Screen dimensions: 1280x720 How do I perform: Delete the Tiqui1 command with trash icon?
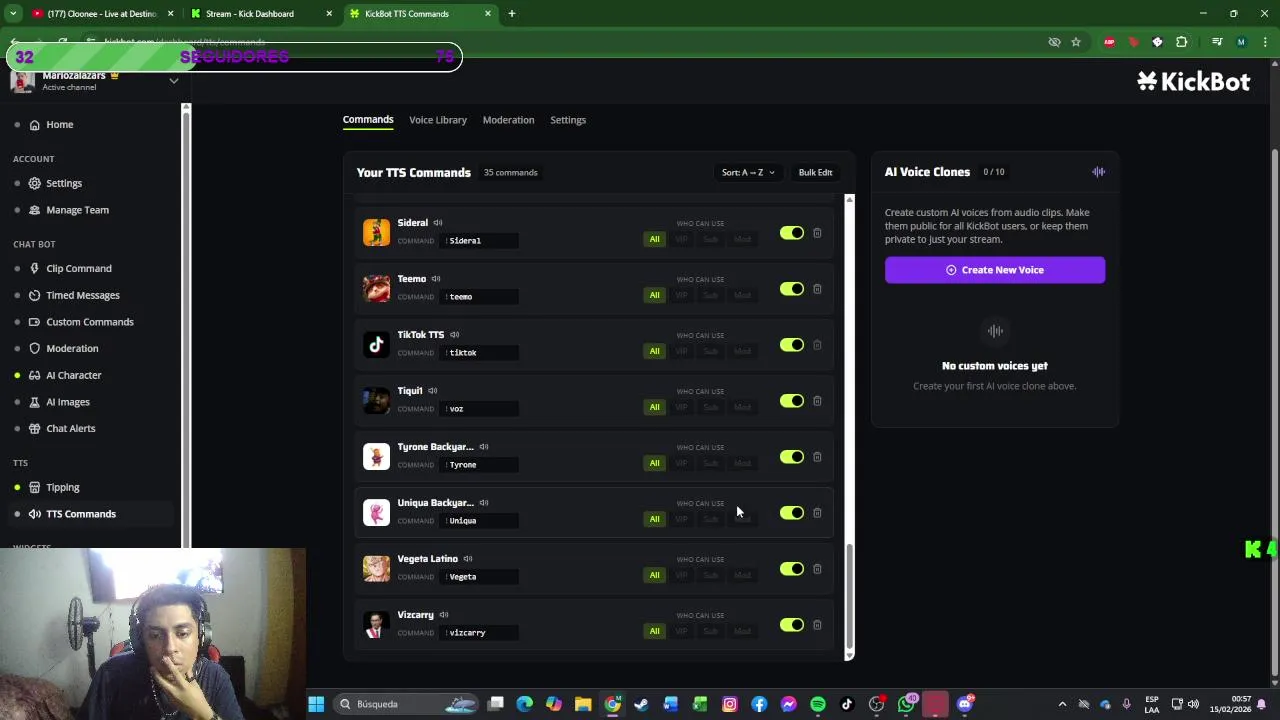pyautogui.click(x=817, y=401)
